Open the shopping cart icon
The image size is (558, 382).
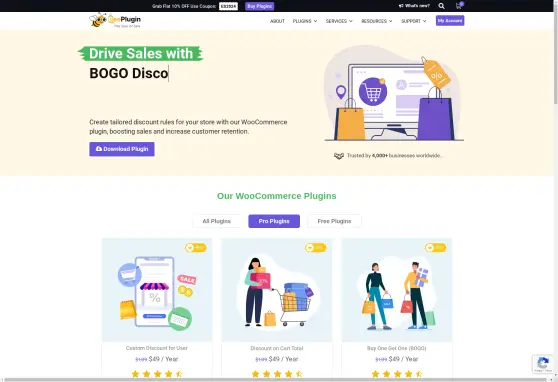click(459, 6)
